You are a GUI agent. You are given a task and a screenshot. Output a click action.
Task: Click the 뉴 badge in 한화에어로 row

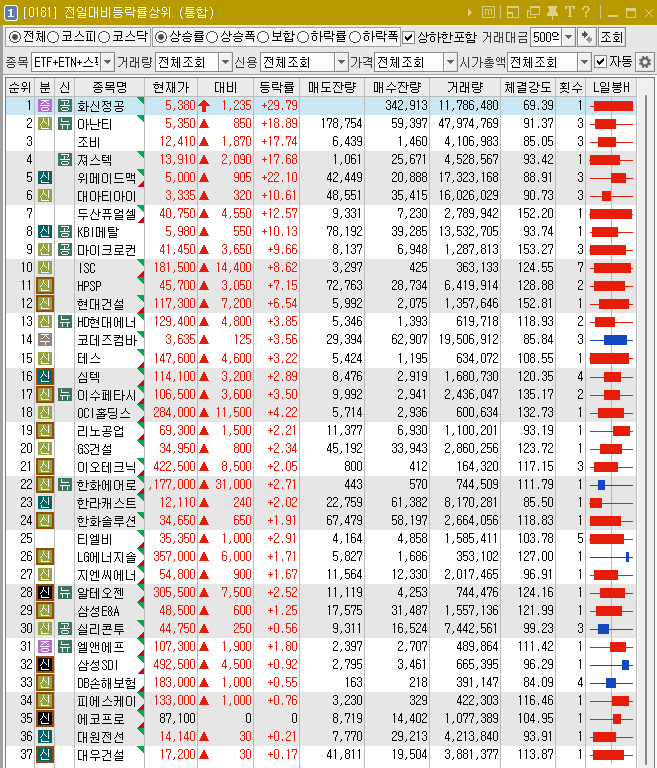65,484
